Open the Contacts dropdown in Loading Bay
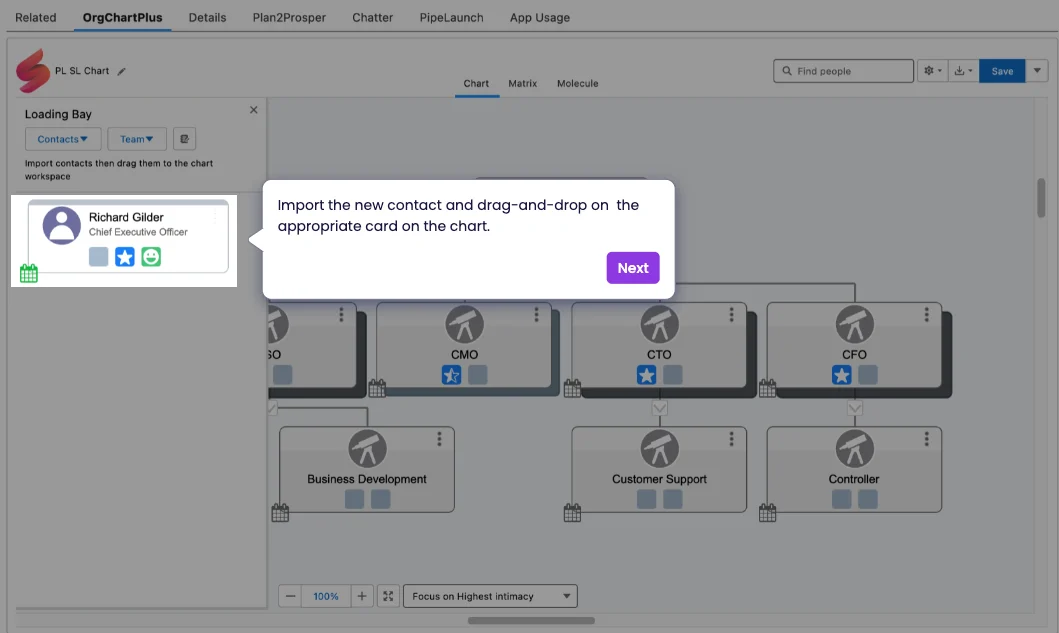 coord(63,139)
